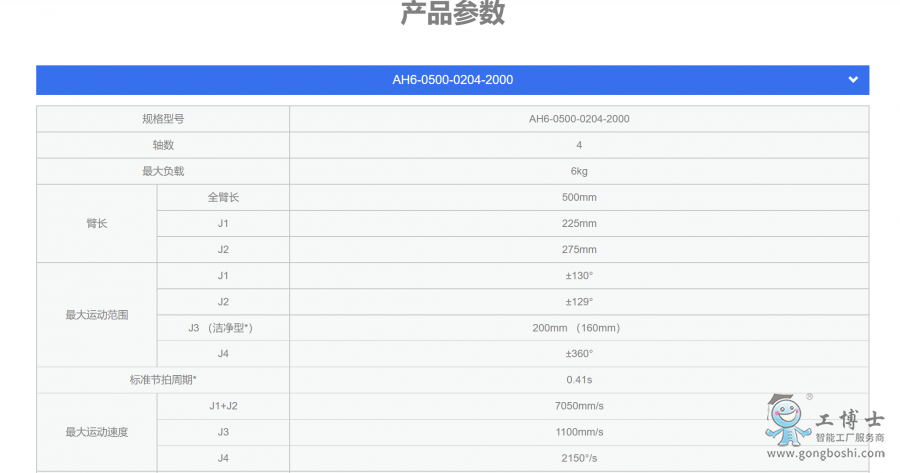
Task: Click the 工博士 mascot logo icon
Action: (x=788, y=420)
